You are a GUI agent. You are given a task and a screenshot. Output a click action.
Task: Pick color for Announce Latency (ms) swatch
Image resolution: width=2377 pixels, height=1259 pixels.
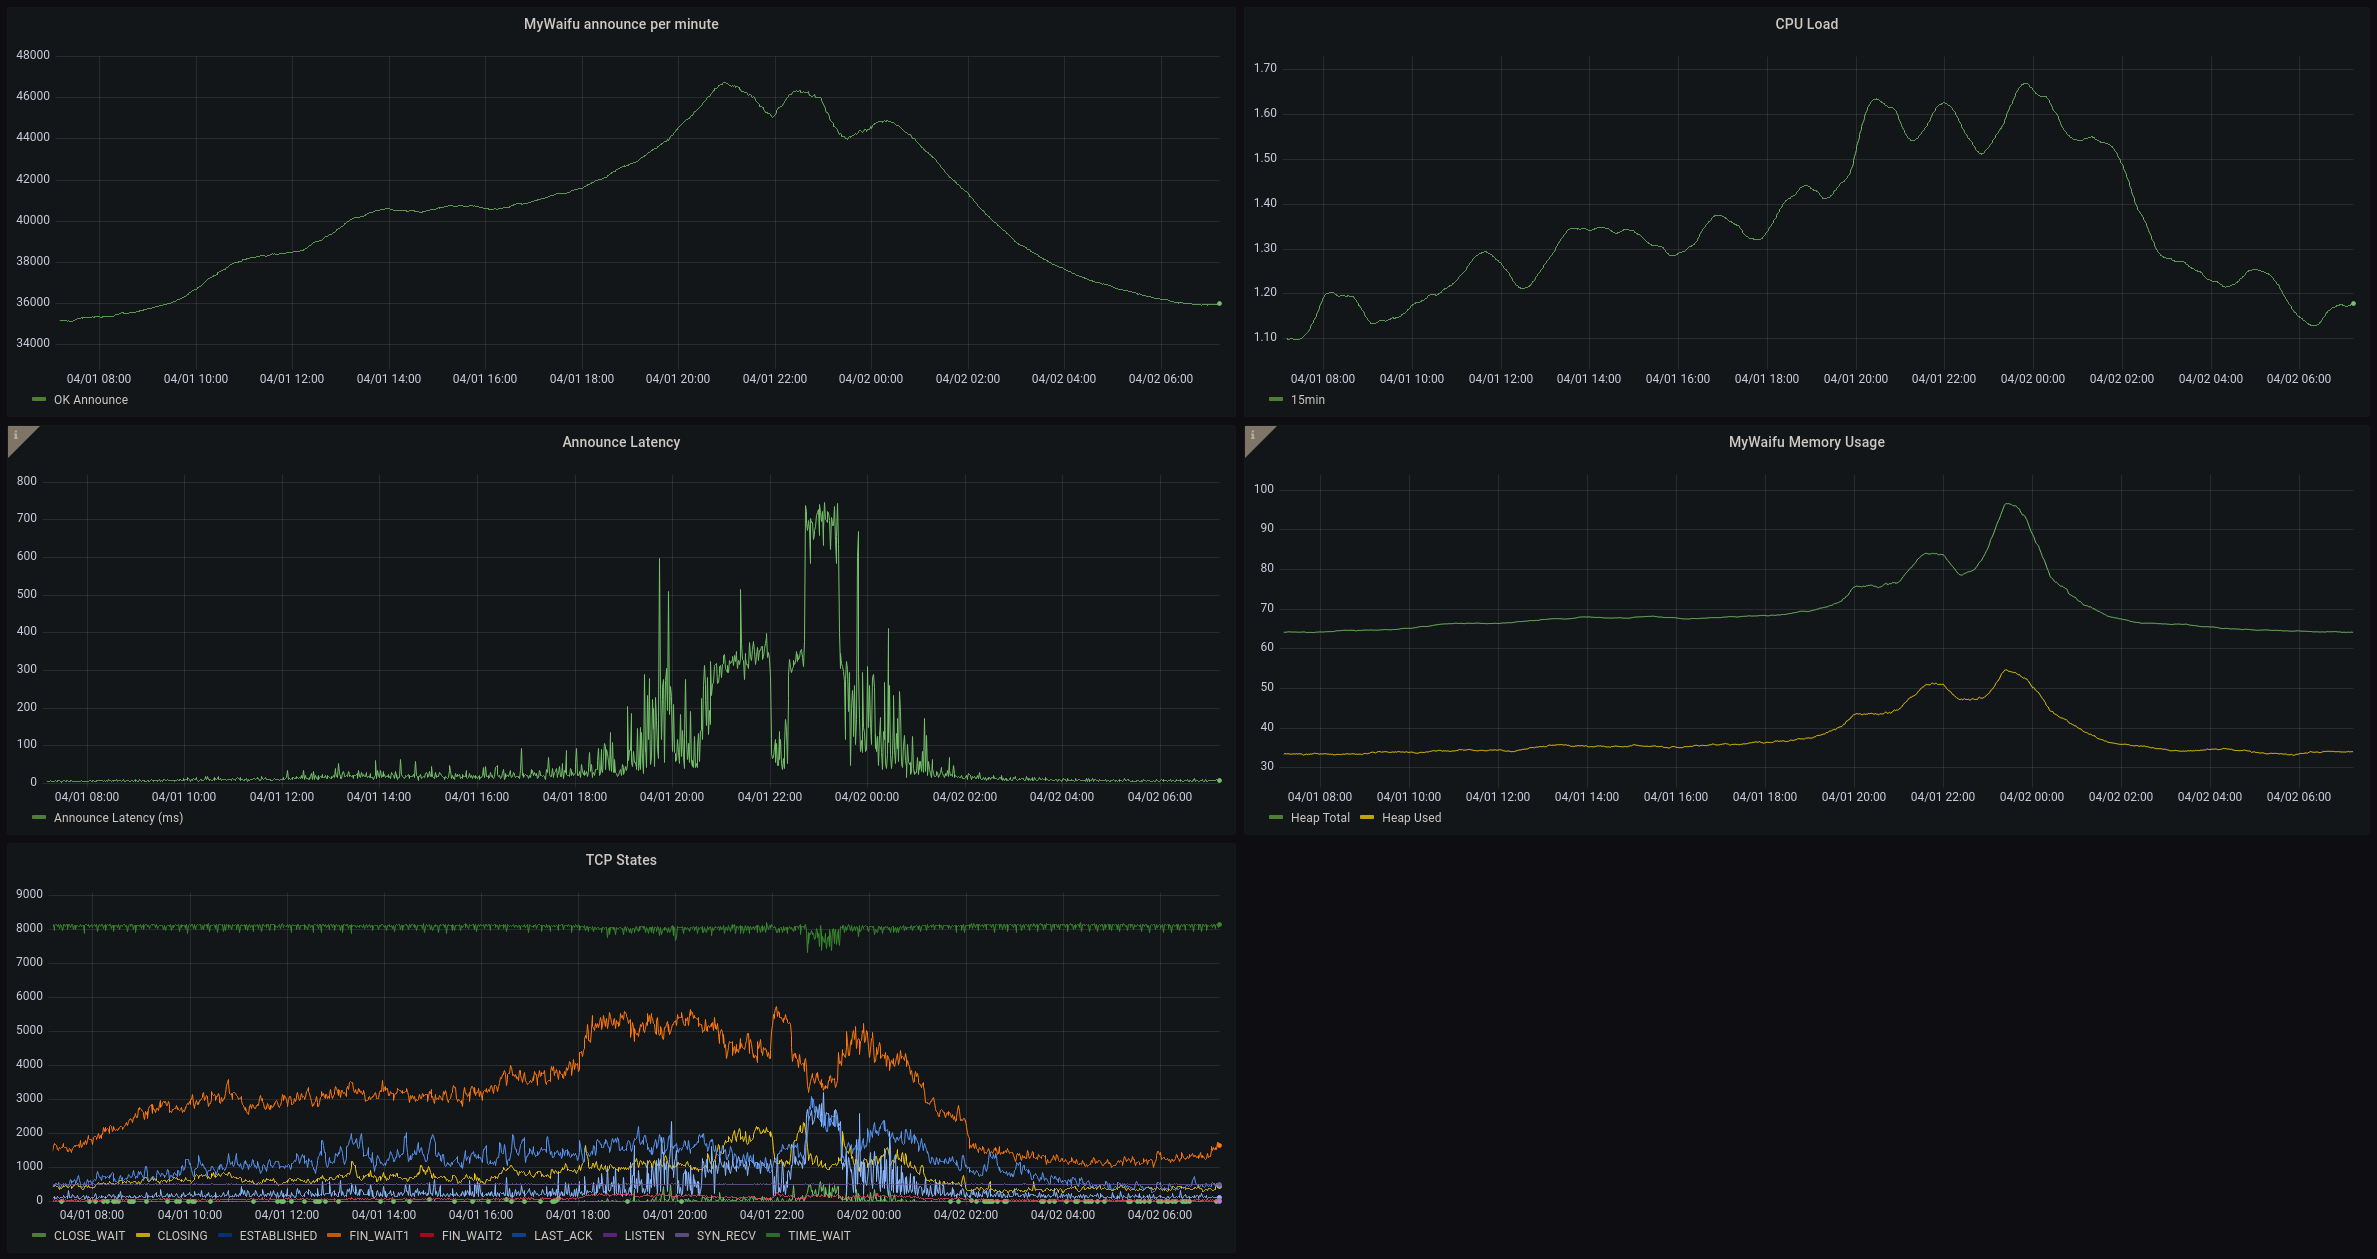point(39,818)
